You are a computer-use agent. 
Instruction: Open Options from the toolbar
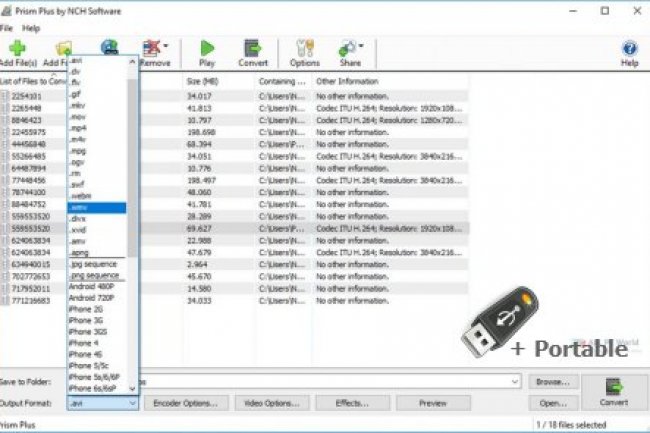304,52
